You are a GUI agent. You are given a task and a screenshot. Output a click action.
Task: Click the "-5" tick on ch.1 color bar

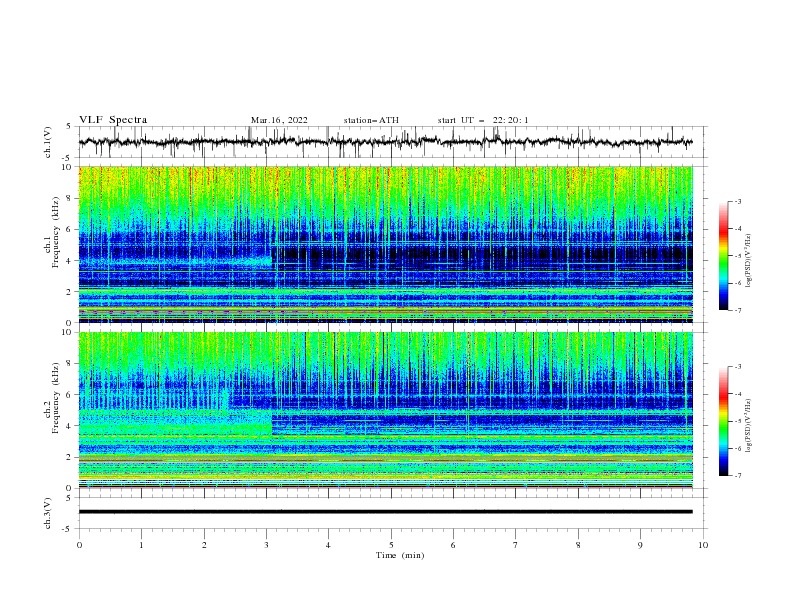tap(738, 256)
